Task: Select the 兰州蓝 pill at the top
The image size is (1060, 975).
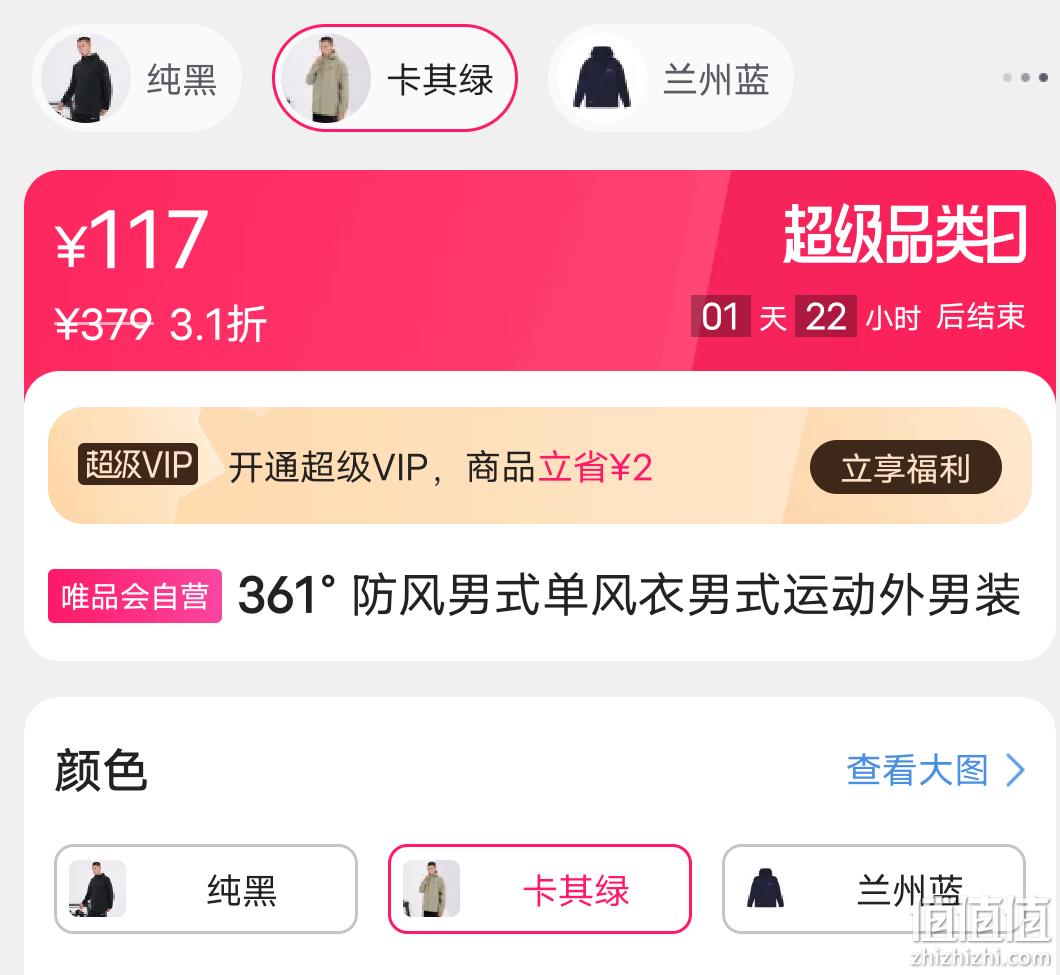Action: pyautogui.click(x=671, y=78)
